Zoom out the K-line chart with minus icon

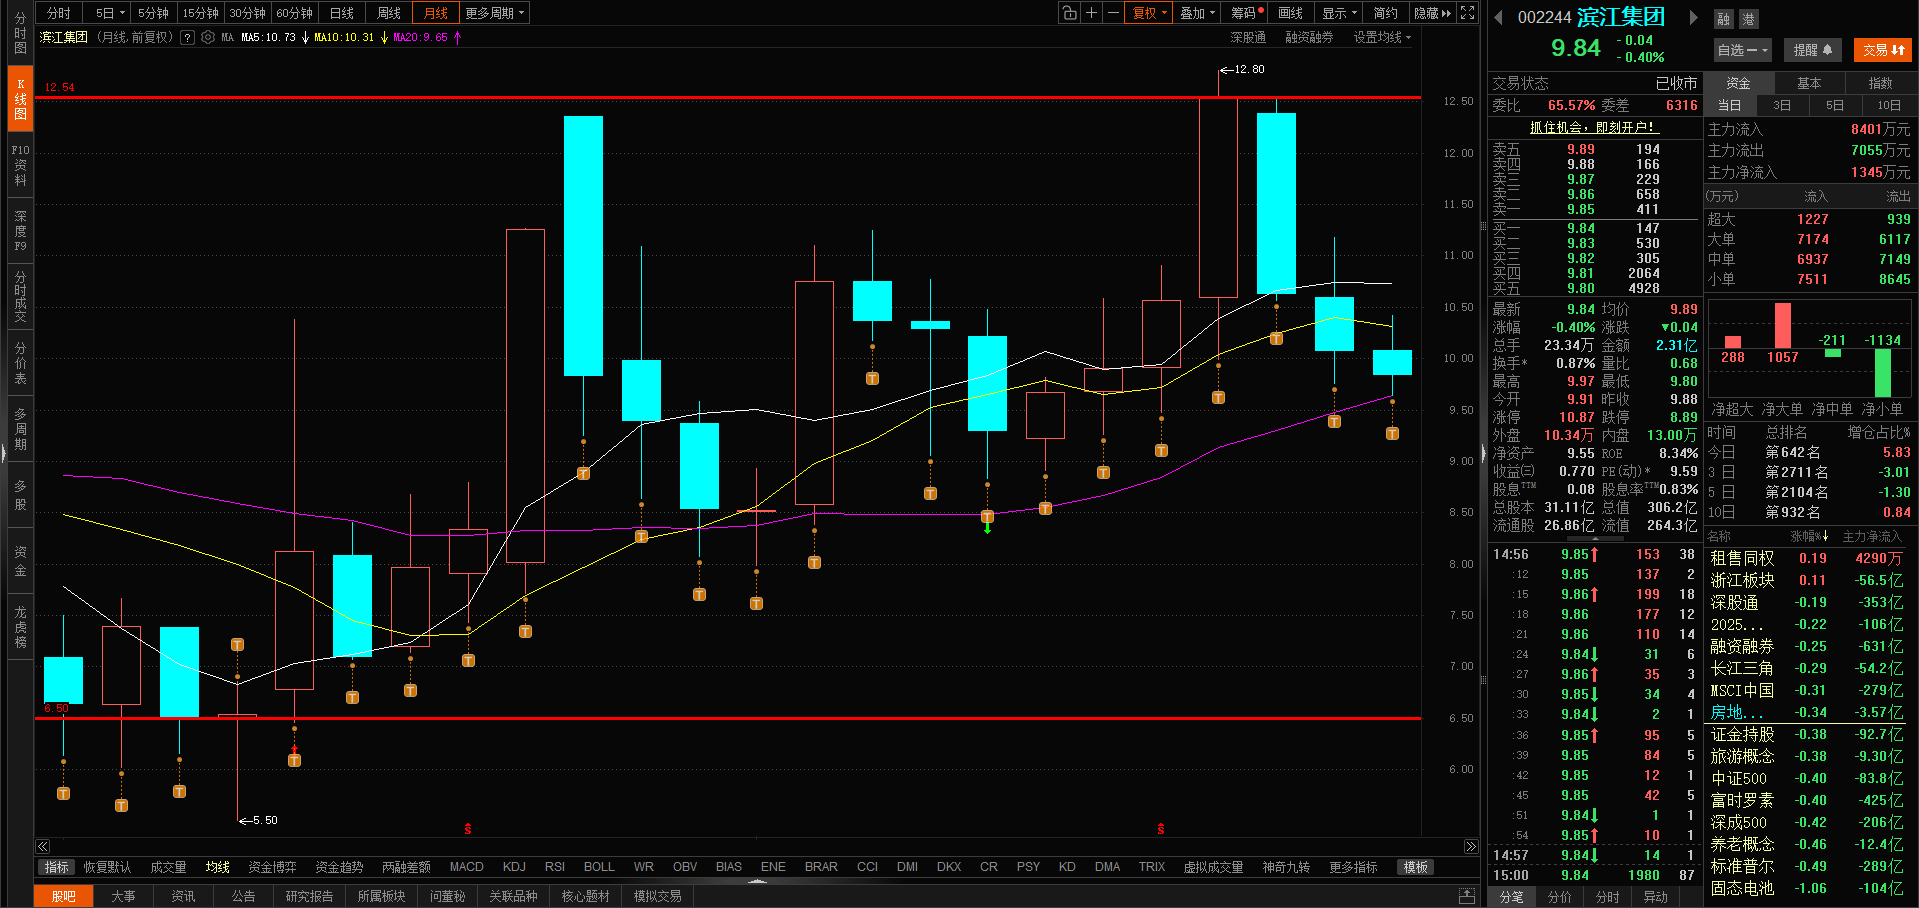tap(1113, 13)
